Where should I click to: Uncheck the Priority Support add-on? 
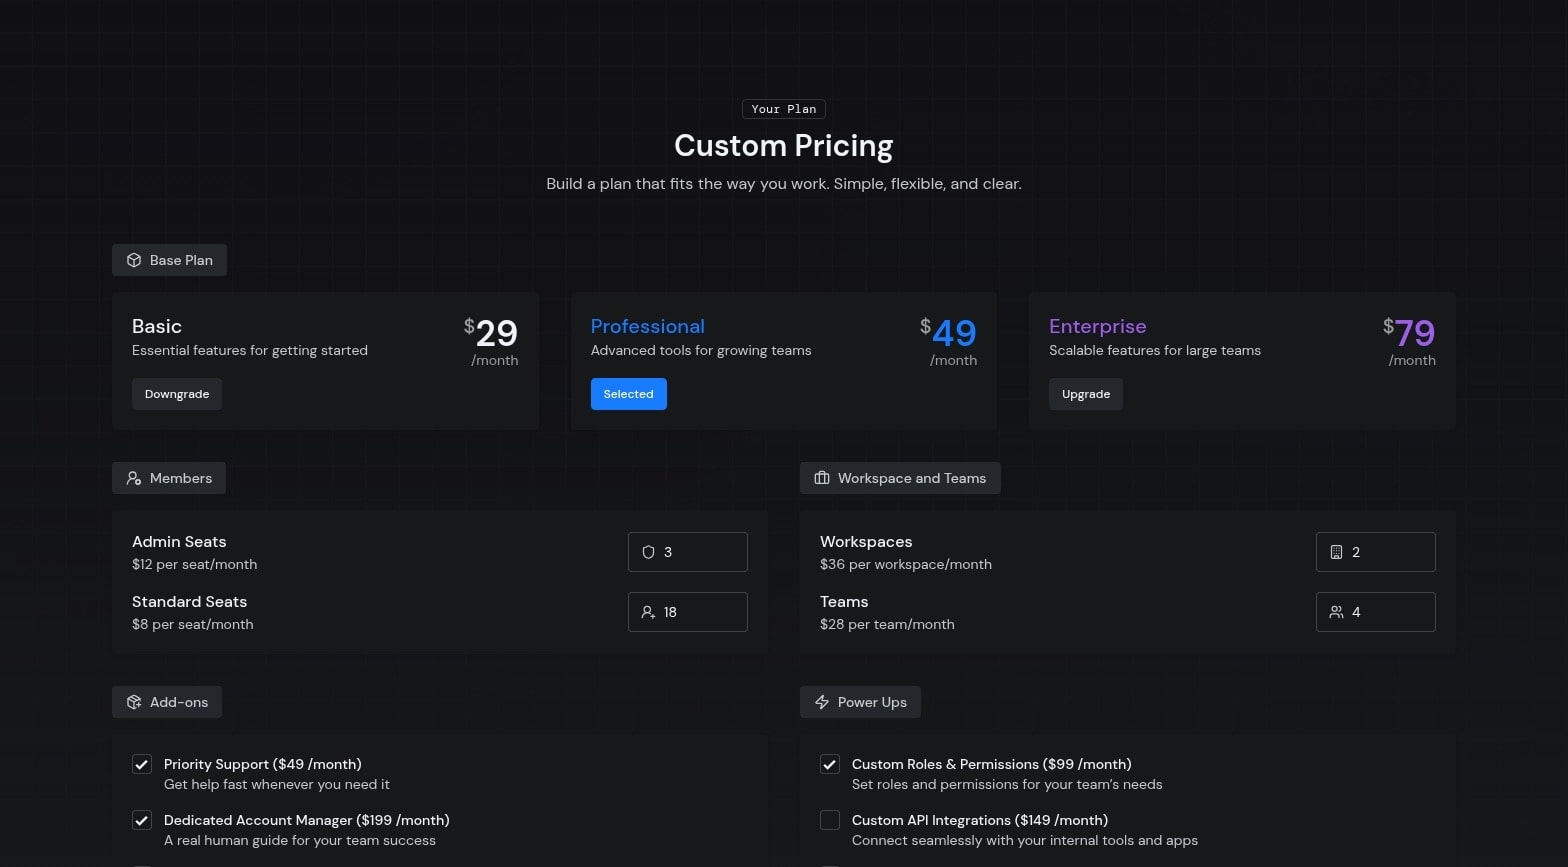pos(142,764)
